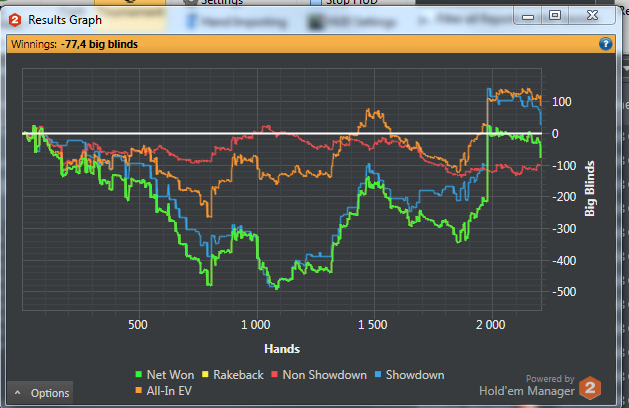Expand the Options panel

(x=40, y=393)
